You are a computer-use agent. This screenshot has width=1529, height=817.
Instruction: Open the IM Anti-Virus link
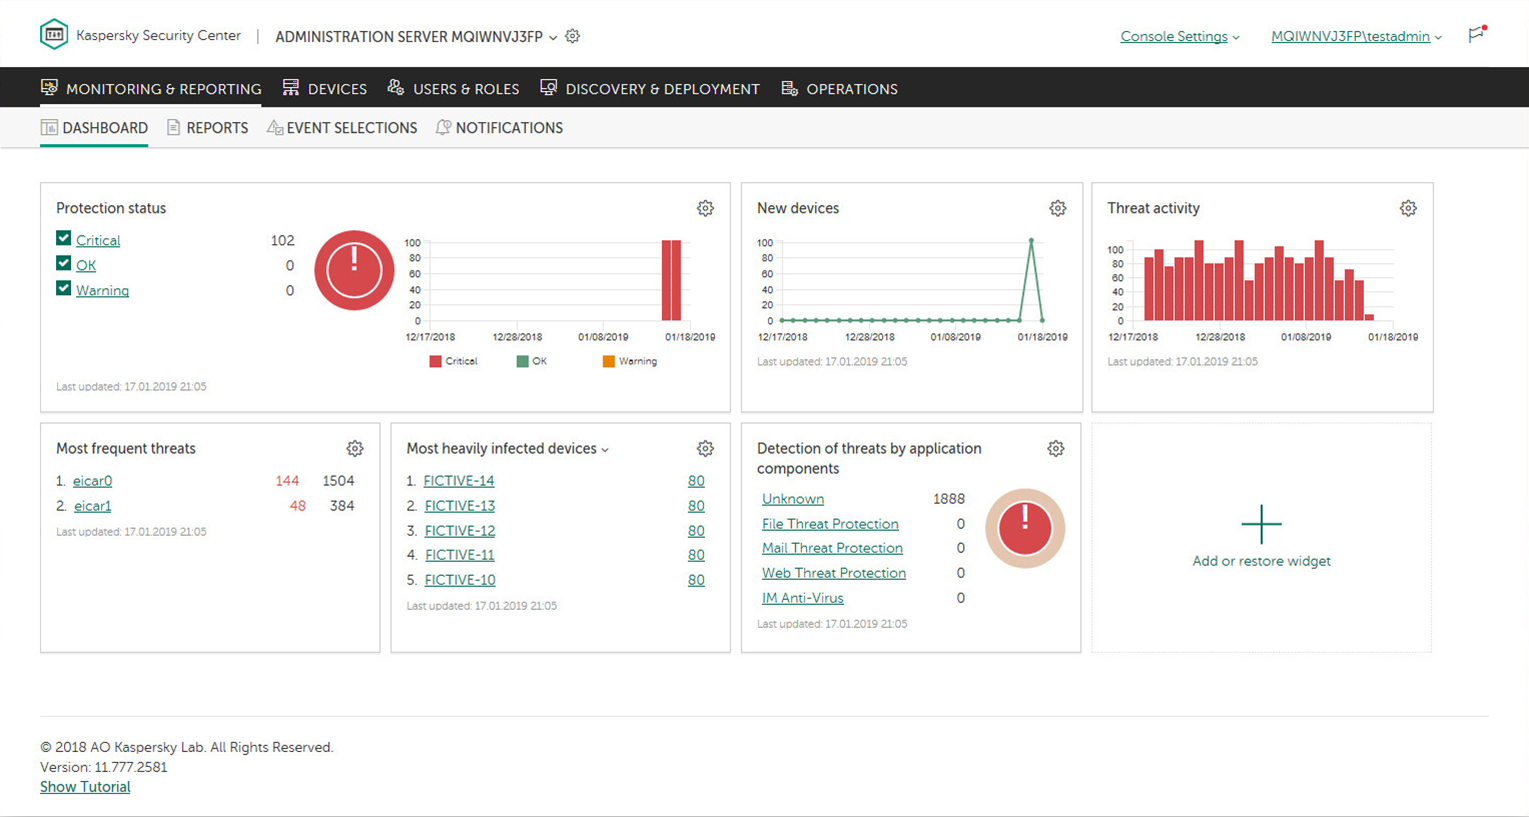point(803,598)
